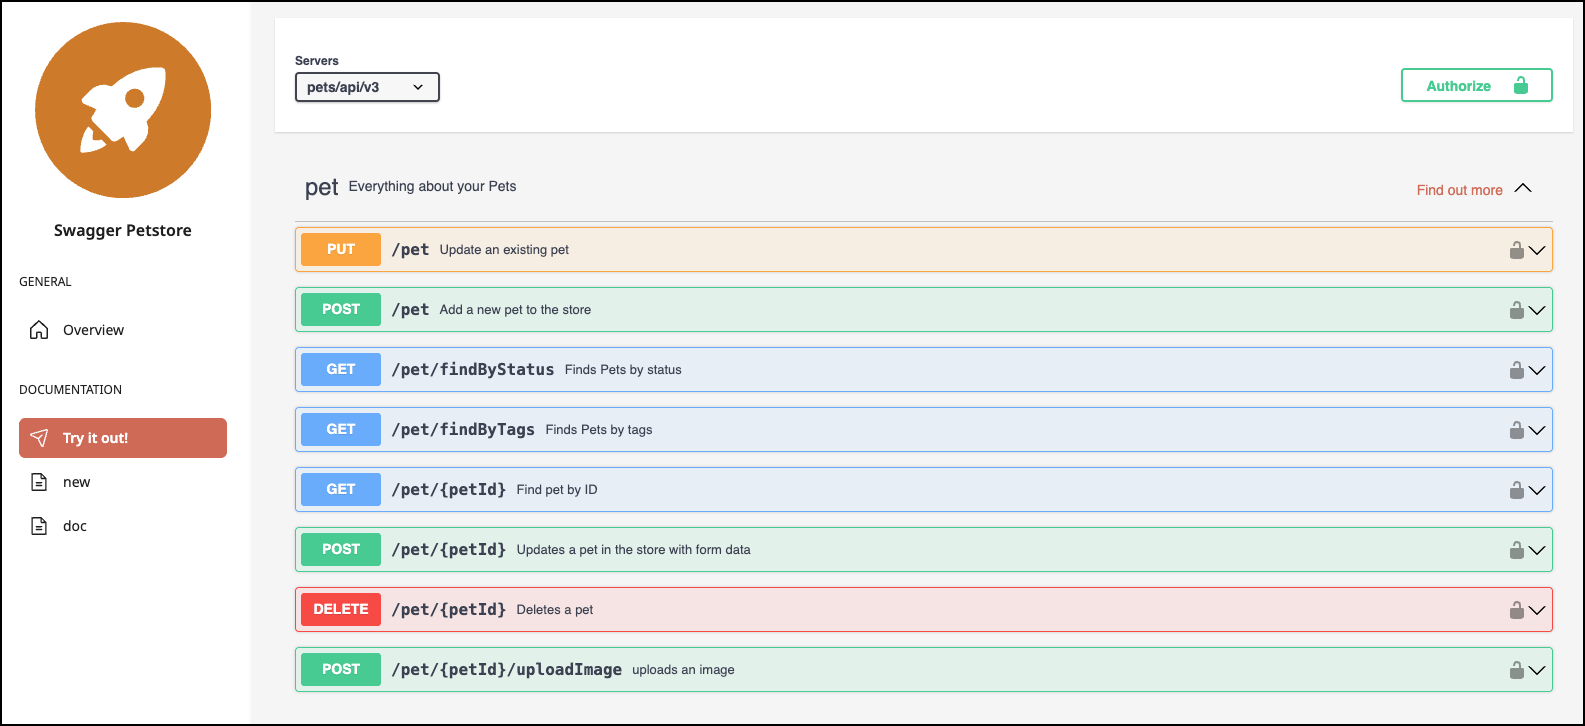Screen dimensions: 1585x726
Task: Click the green POST badge for Updates a pet
Action: 340,549
